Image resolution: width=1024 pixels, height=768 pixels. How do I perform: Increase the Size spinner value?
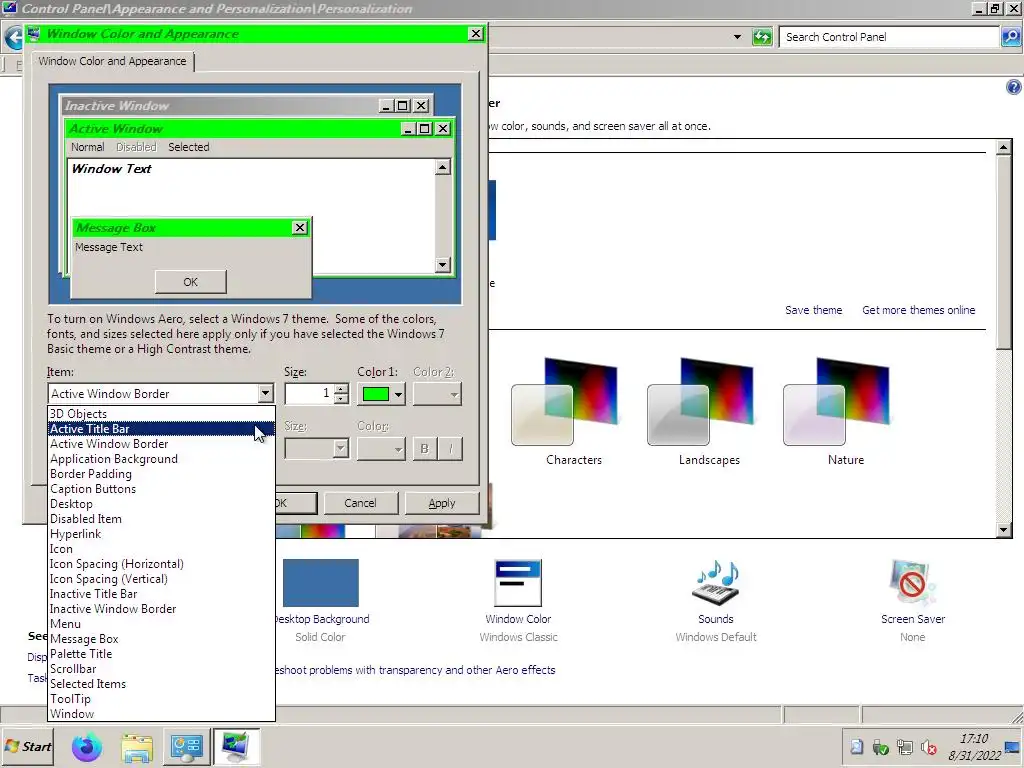pyautogui.click(x=342, y=389)
